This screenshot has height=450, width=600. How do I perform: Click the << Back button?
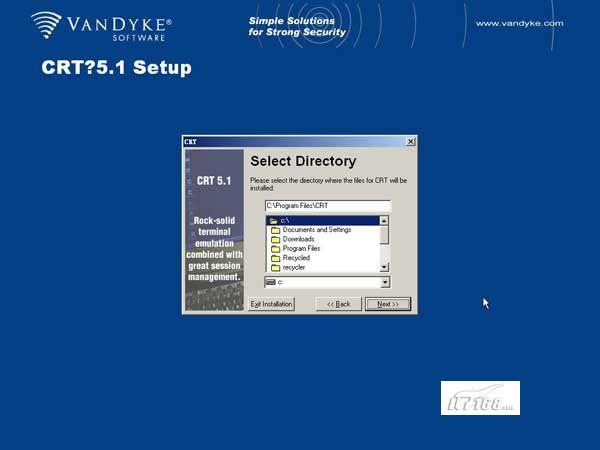point(339,304)
